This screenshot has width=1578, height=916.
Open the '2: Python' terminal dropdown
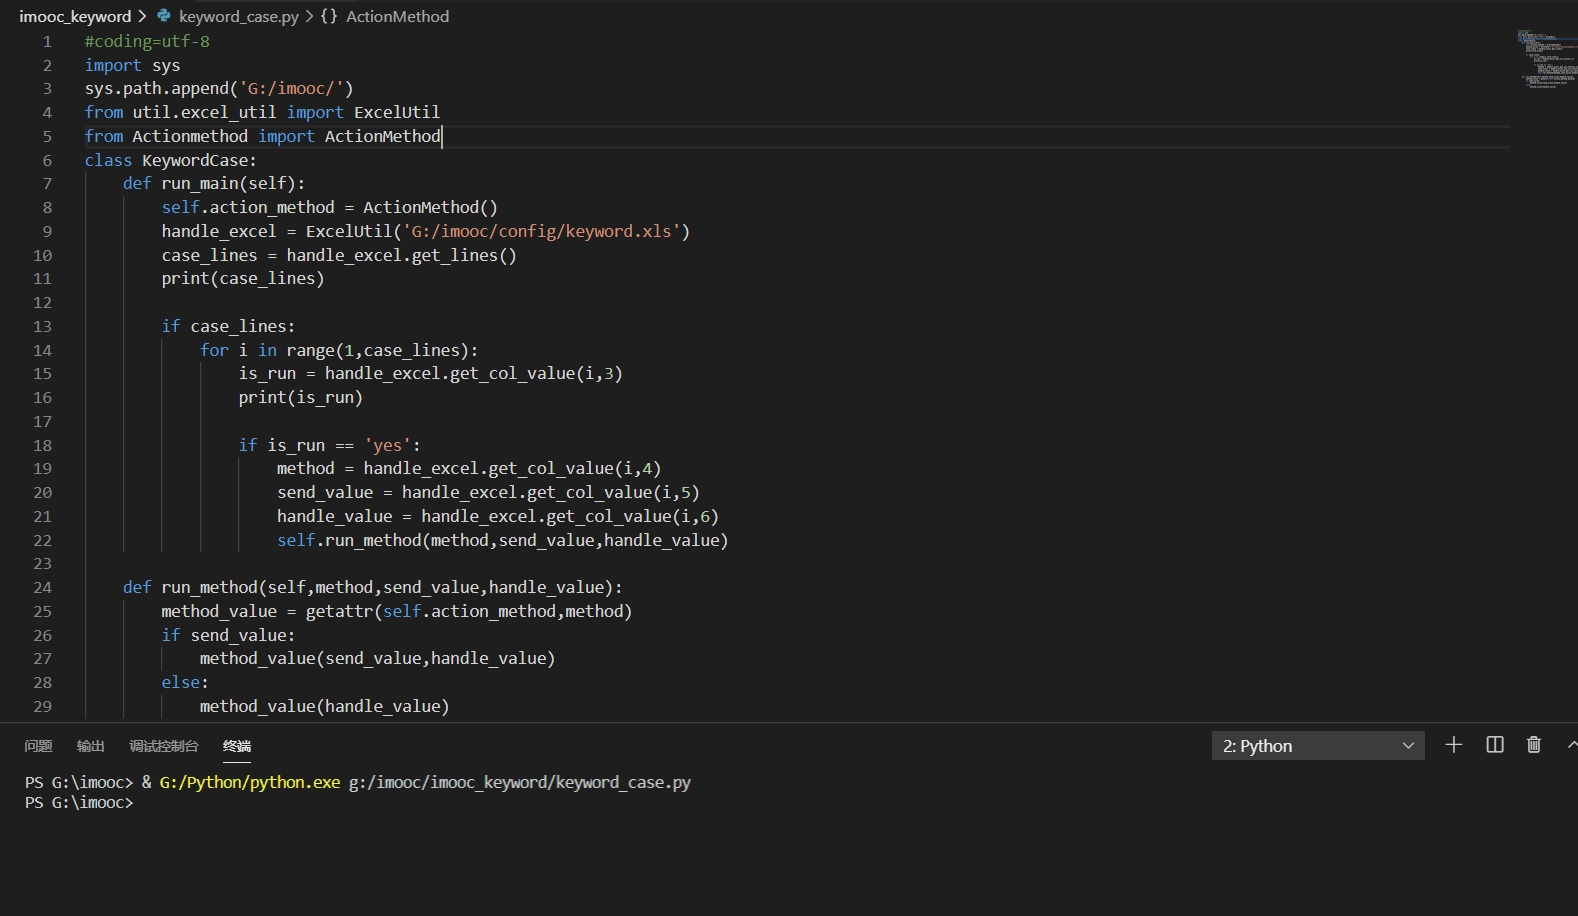(1318, 746)
